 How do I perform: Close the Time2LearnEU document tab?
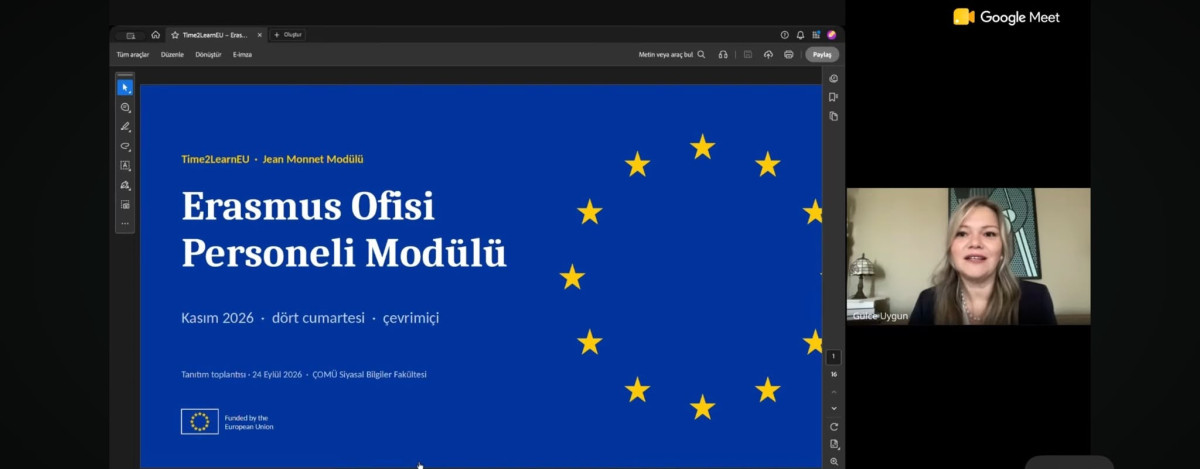260,35
